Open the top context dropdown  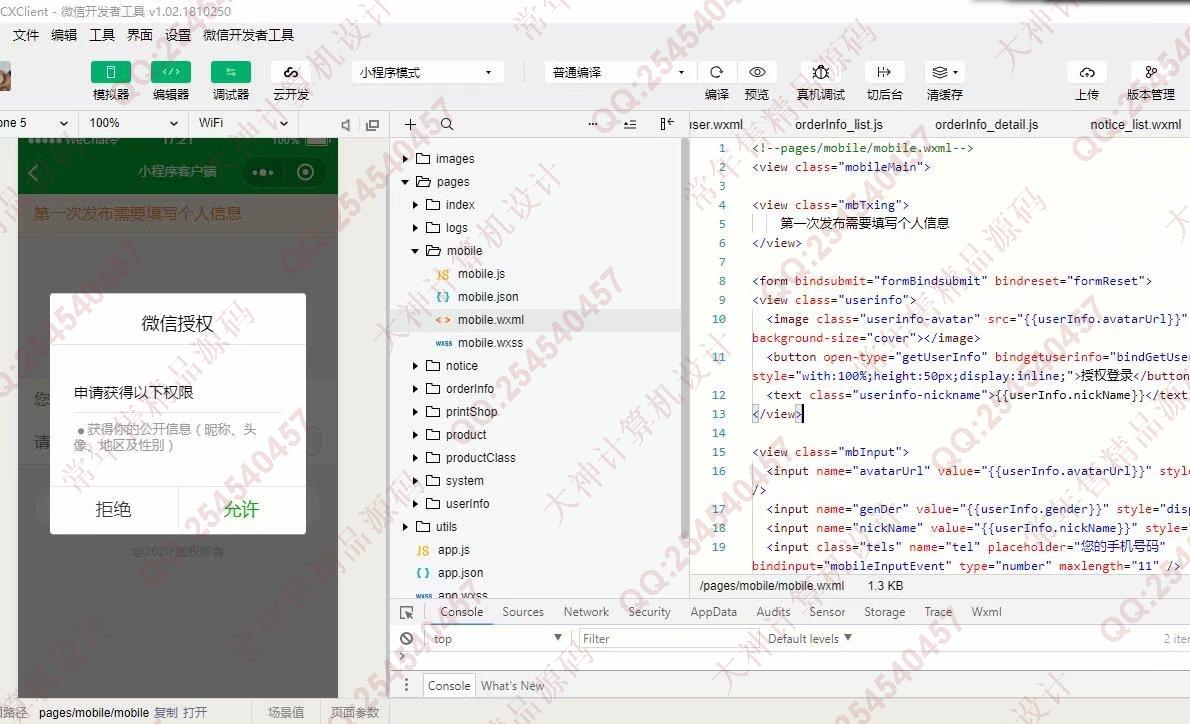pyautogui.click(x=497, y=639)
